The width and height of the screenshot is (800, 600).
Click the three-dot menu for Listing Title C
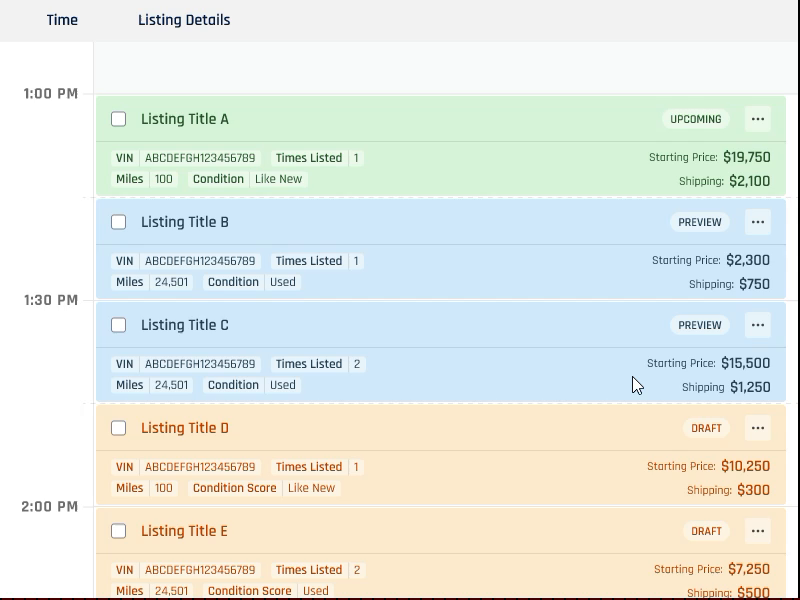(758, 325)
